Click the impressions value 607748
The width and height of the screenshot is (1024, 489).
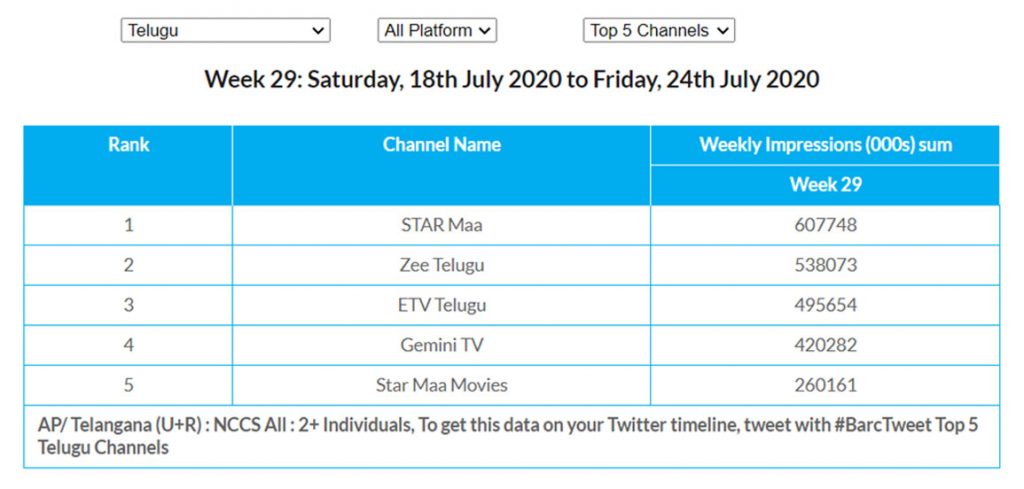point(825,225)
